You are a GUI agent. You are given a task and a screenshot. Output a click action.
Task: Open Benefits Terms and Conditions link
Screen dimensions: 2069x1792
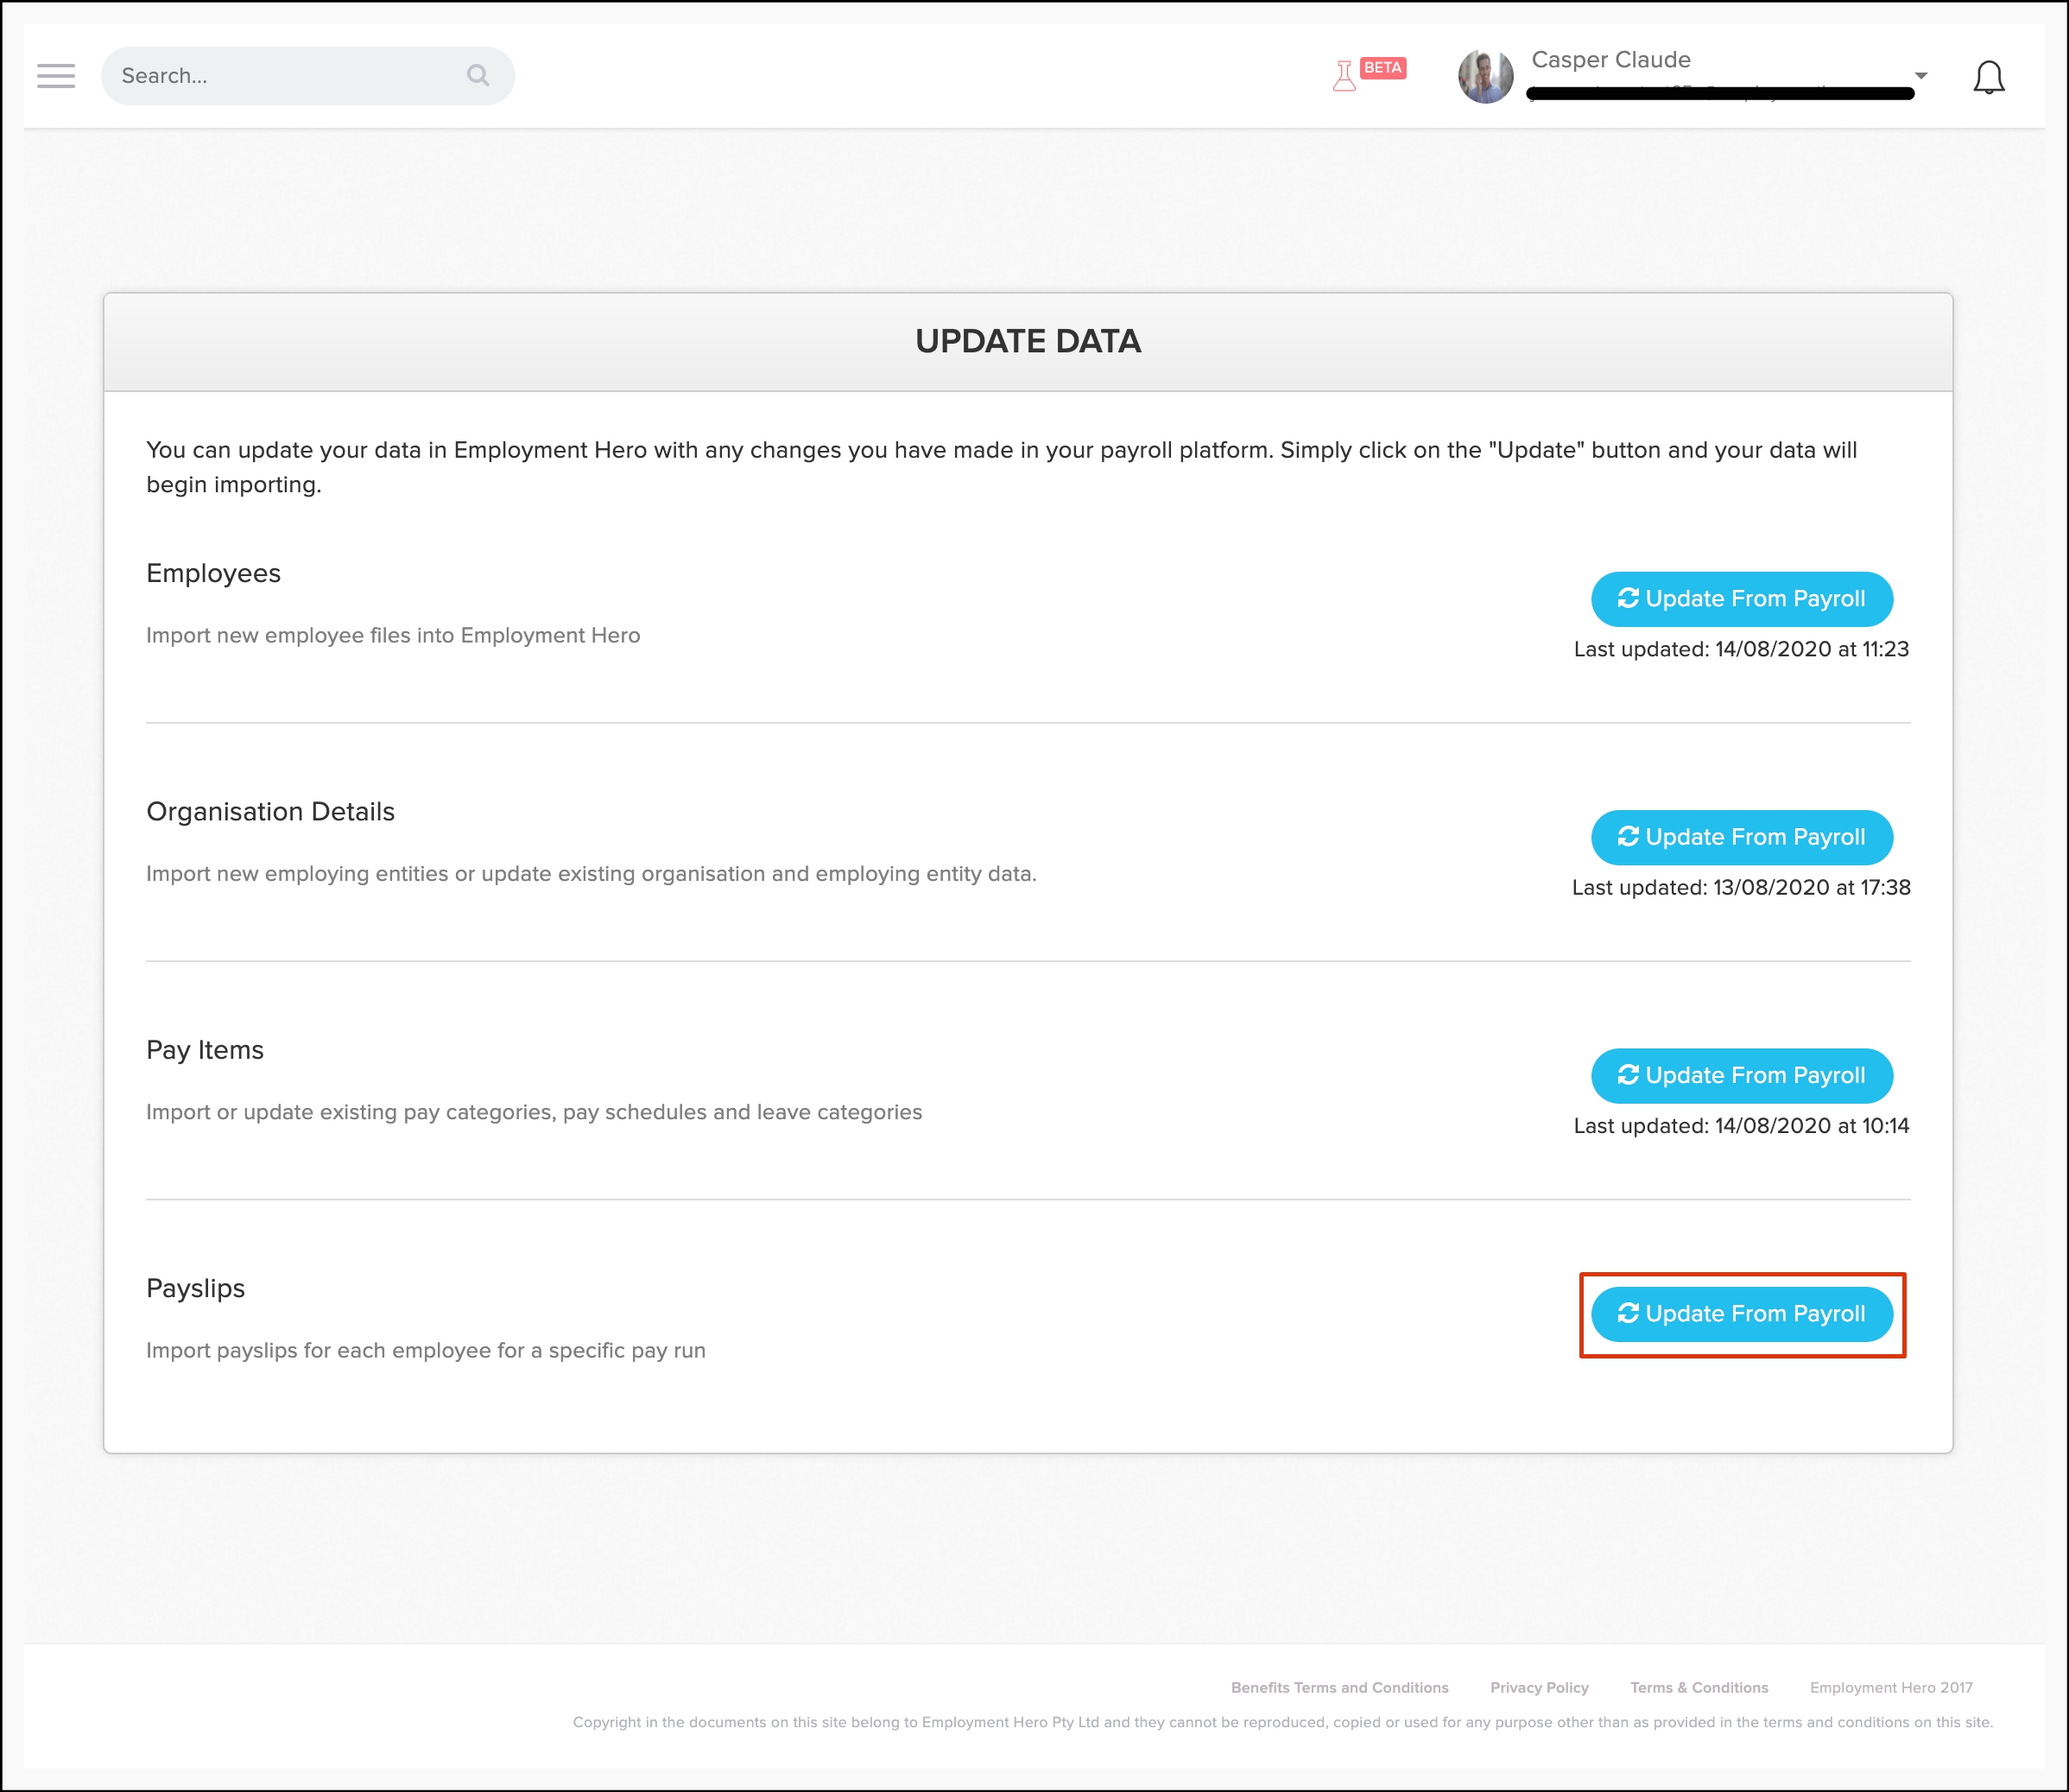pos(1339,1687)
